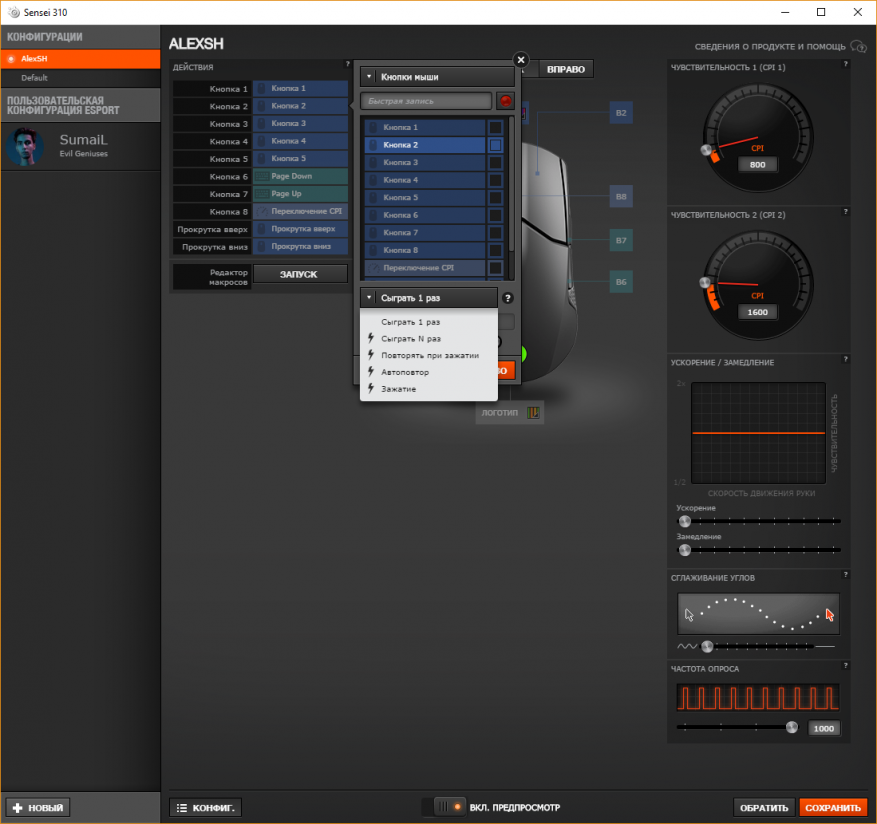Tick the checkbox next to Кнопка 3

[x=496, y=163]
